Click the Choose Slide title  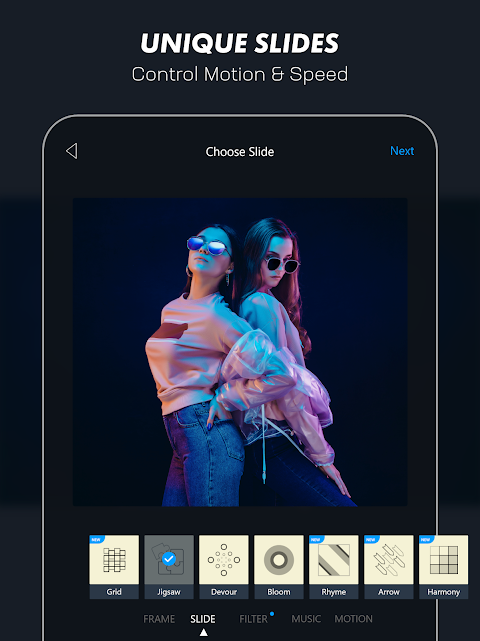[240, 152]
